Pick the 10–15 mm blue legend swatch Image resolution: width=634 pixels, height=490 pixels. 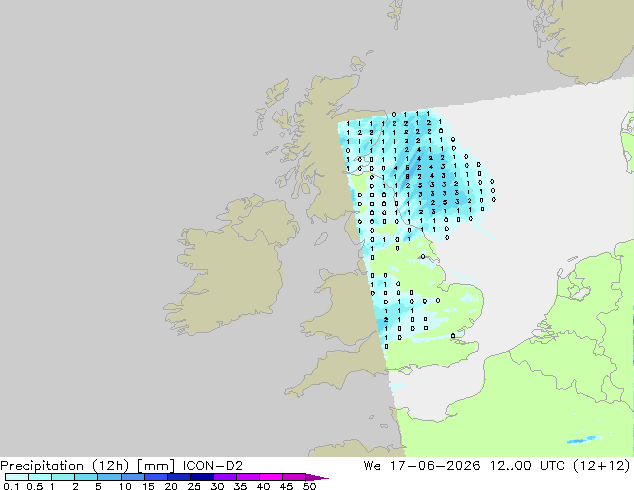[133, 477]
